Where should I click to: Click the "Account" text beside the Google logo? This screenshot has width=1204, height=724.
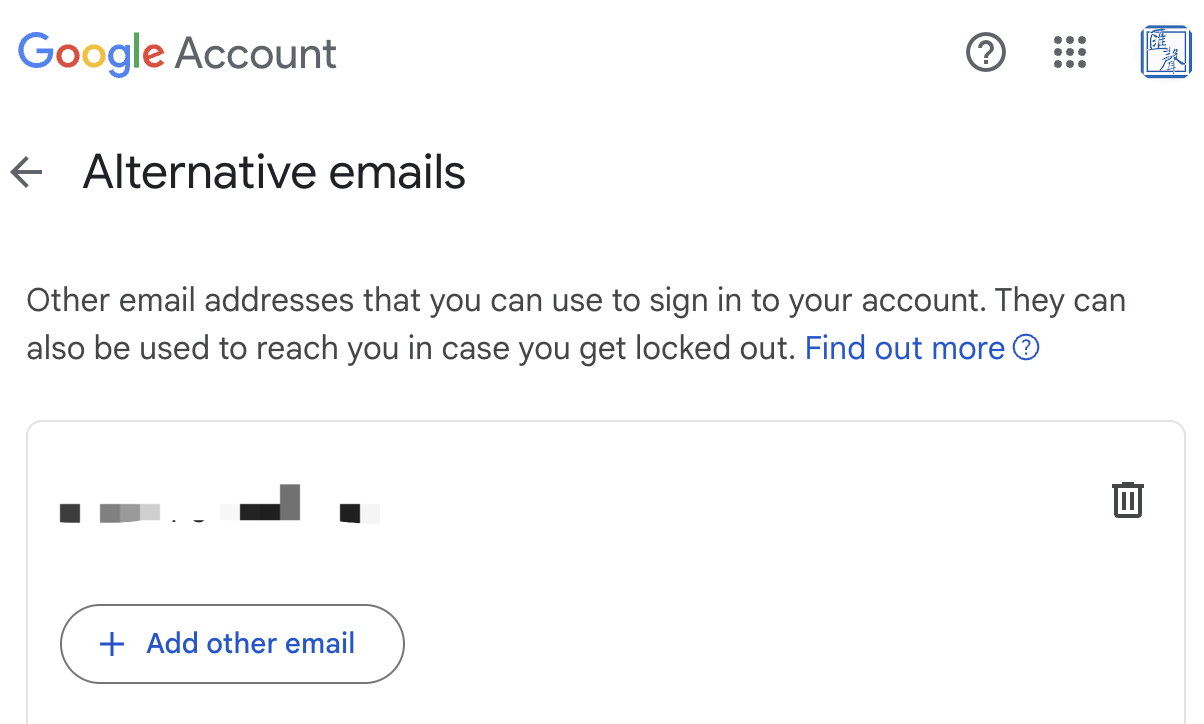(x=256, y=53)
